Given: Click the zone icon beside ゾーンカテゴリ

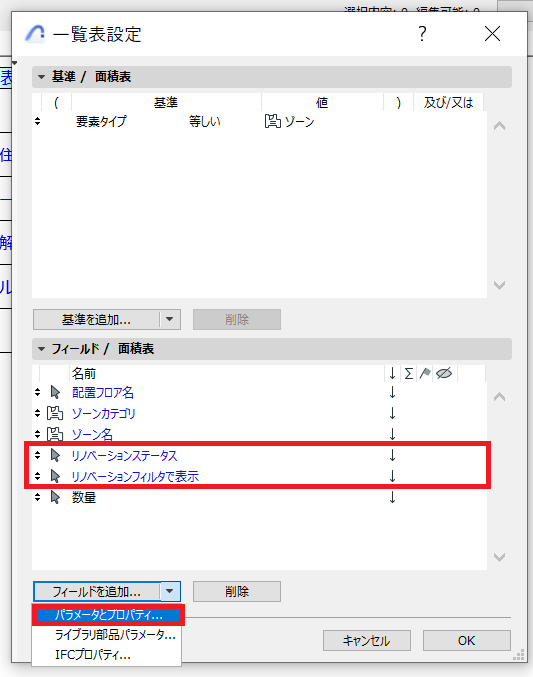Looking at the screenshot, I should click(x=55, y=413).
